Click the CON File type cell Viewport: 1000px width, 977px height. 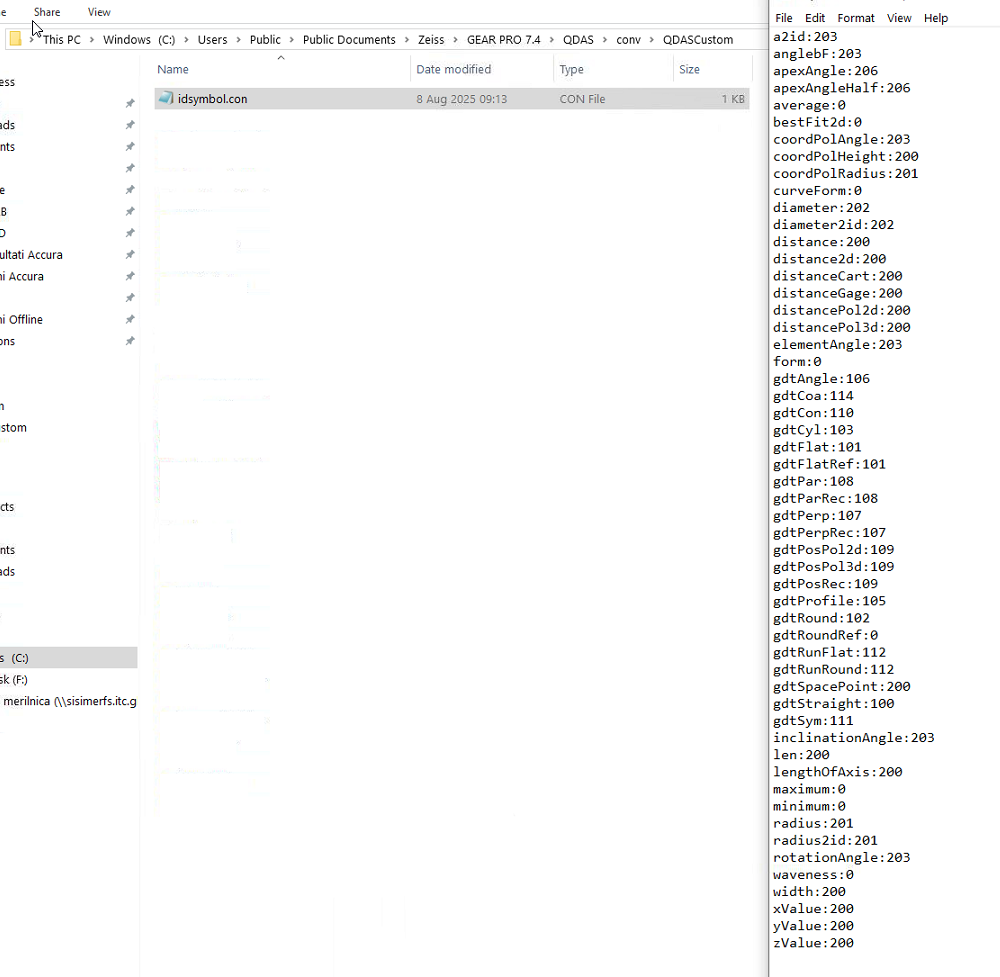click(582, 99)
